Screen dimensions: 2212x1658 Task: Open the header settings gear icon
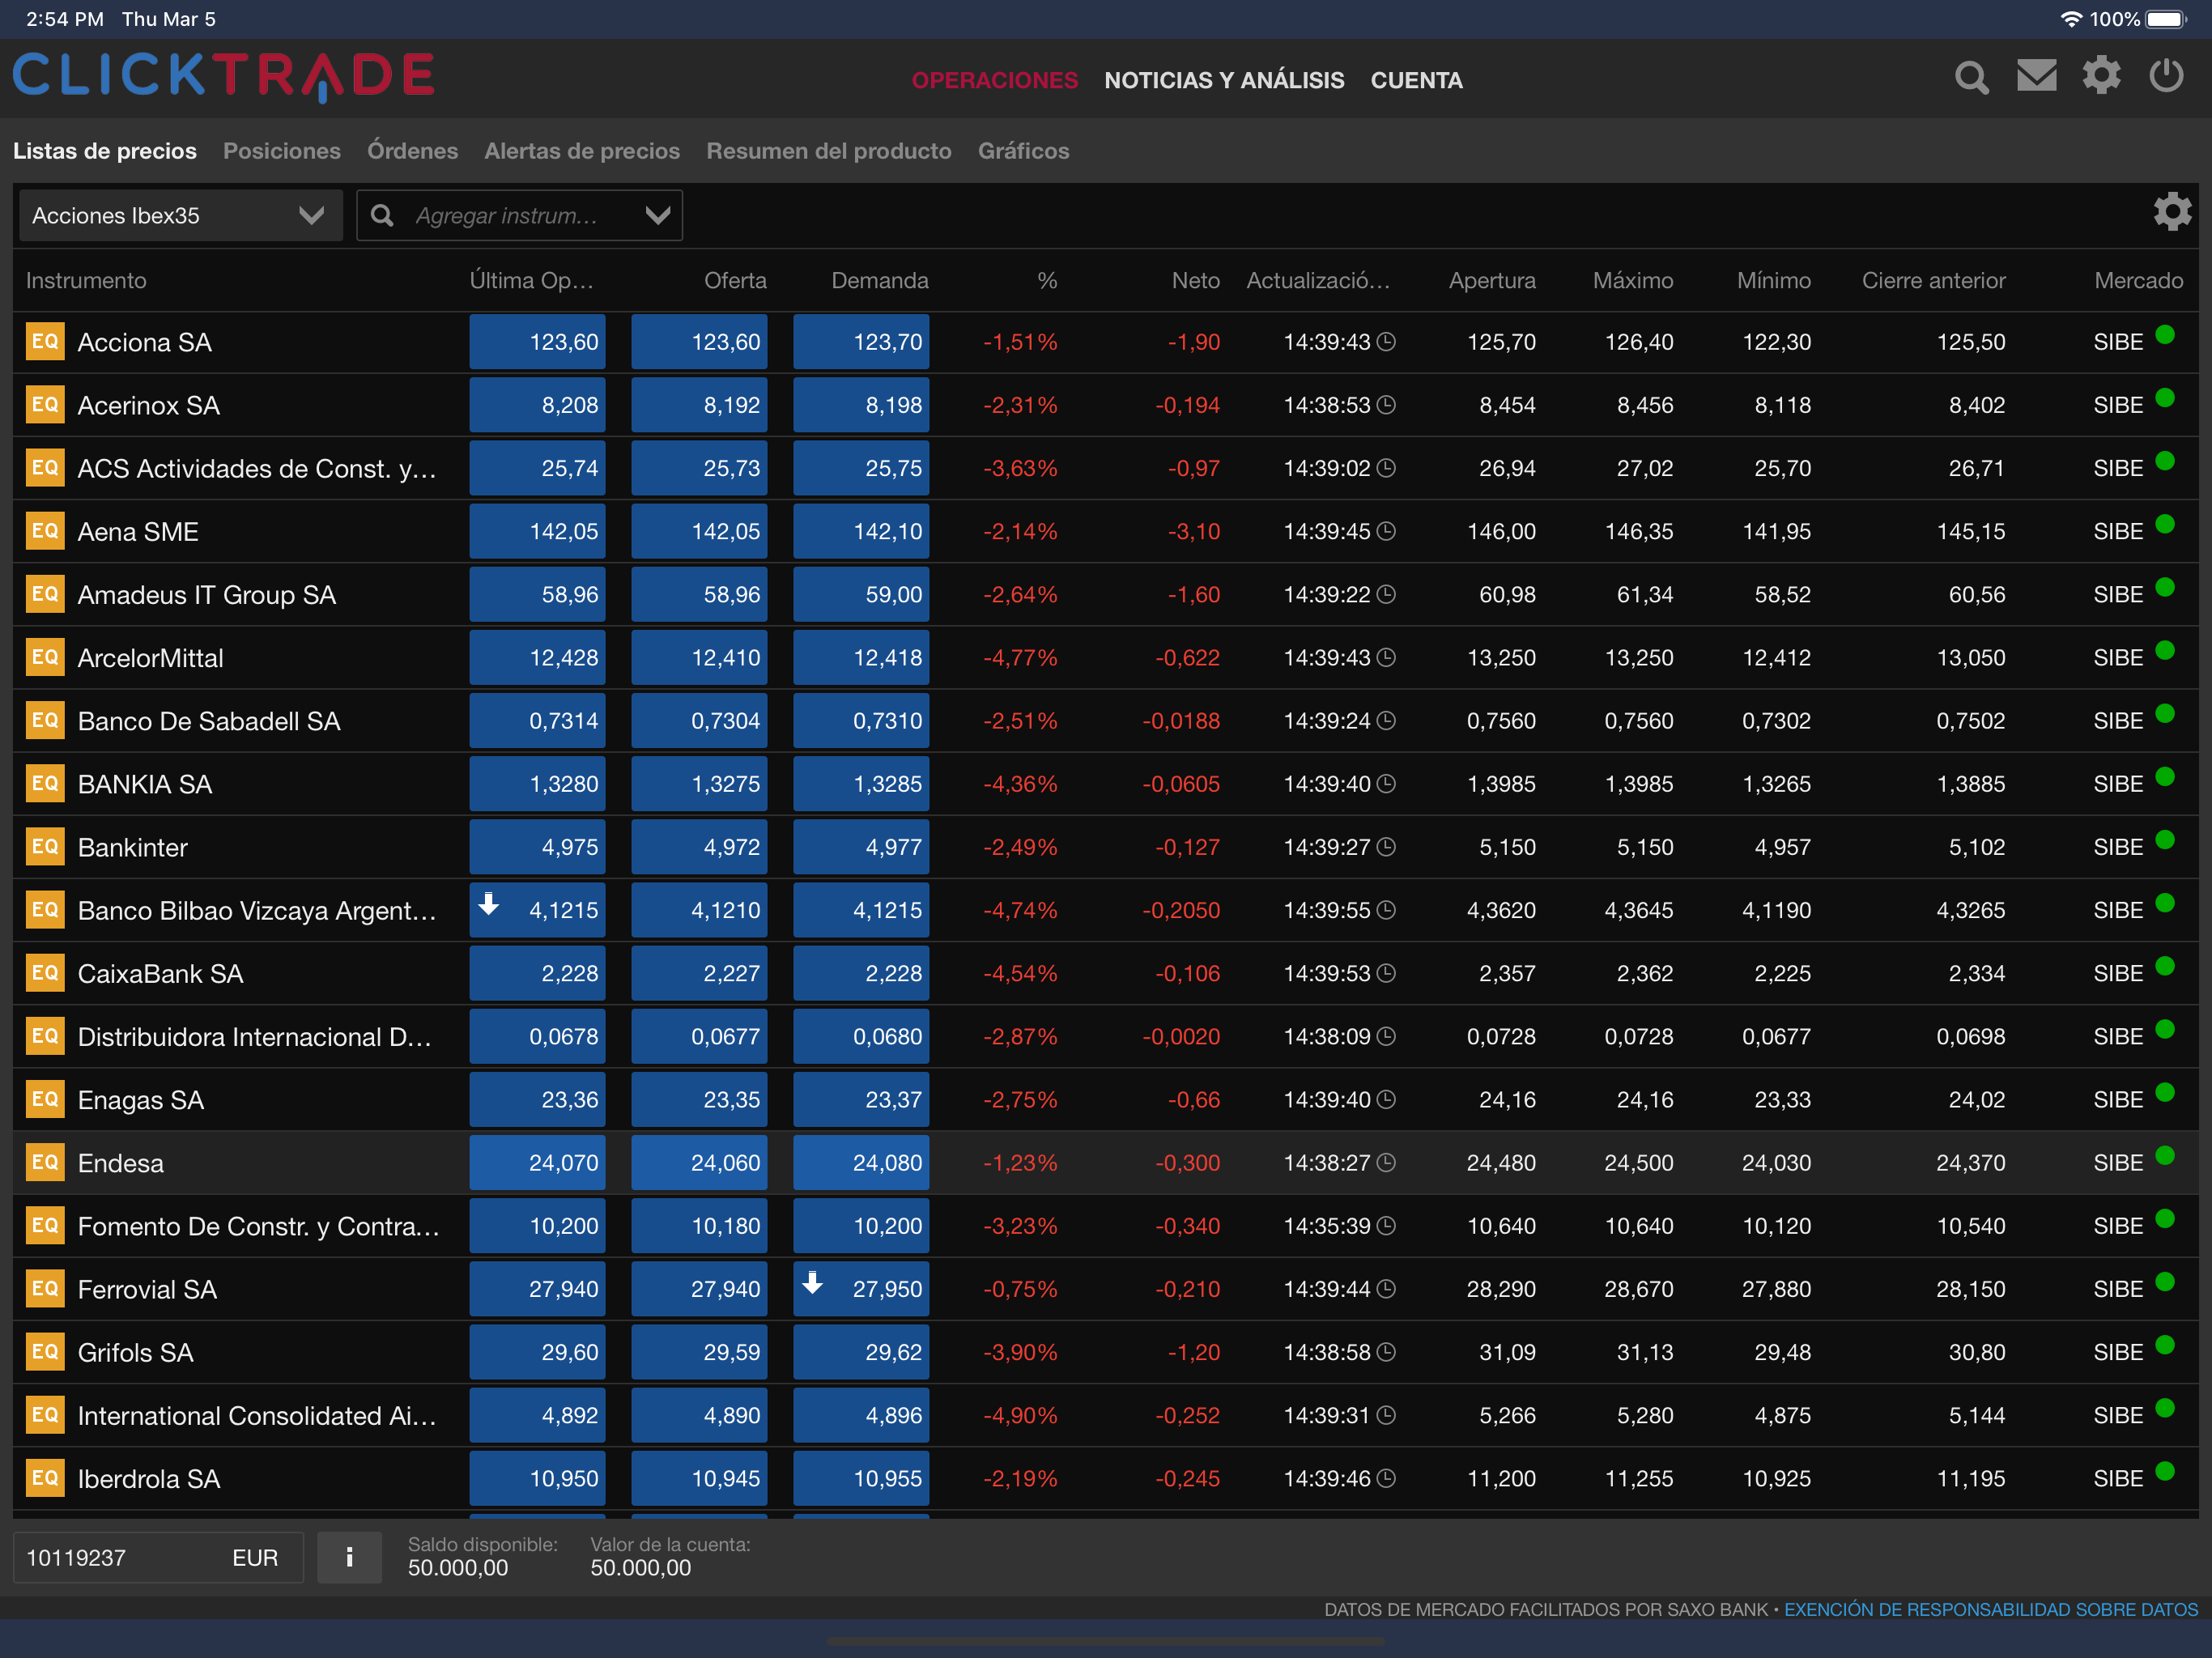pyautogui.click(x=2101, y=76)
